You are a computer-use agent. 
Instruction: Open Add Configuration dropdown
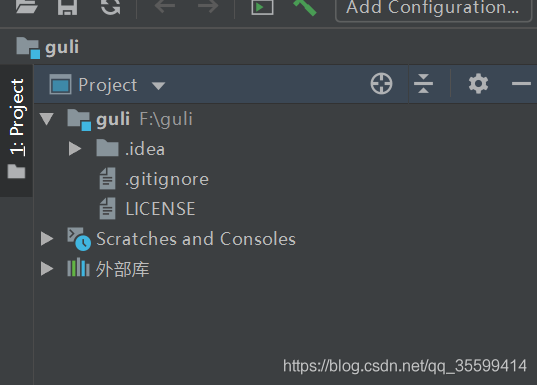(433, 8)
